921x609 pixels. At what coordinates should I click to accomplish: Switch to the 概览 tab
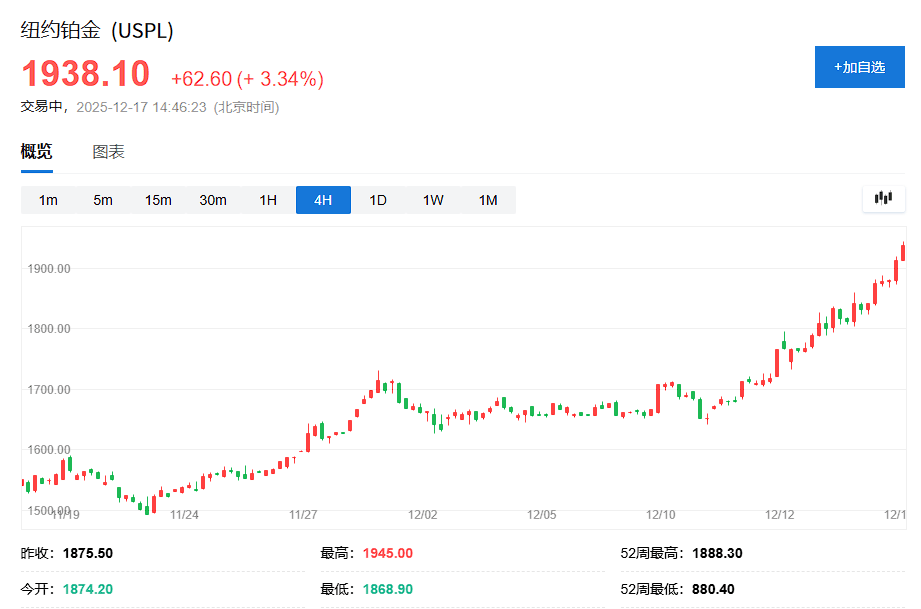click(x=37, y=152)
